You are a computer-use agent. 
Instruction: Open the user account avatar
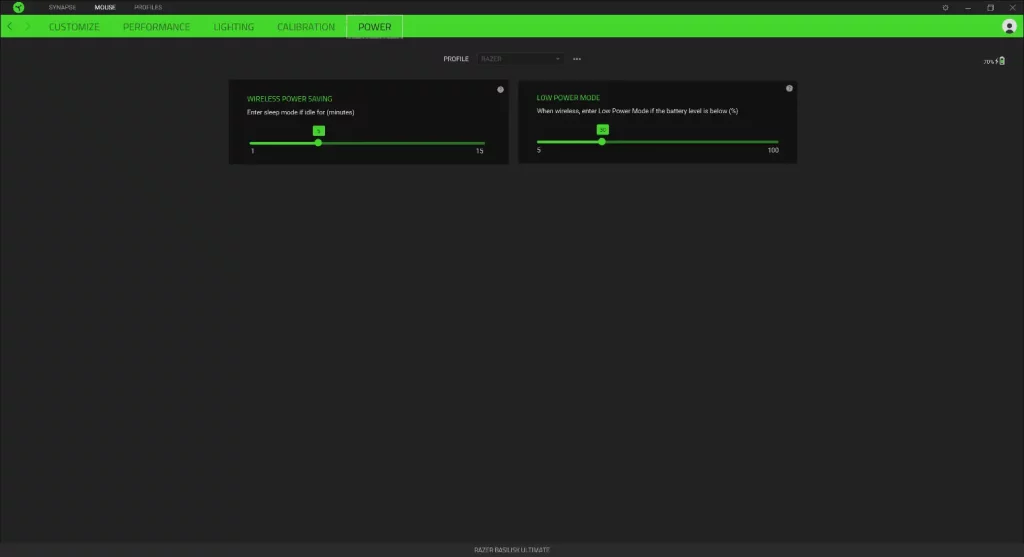point(1008,27)
